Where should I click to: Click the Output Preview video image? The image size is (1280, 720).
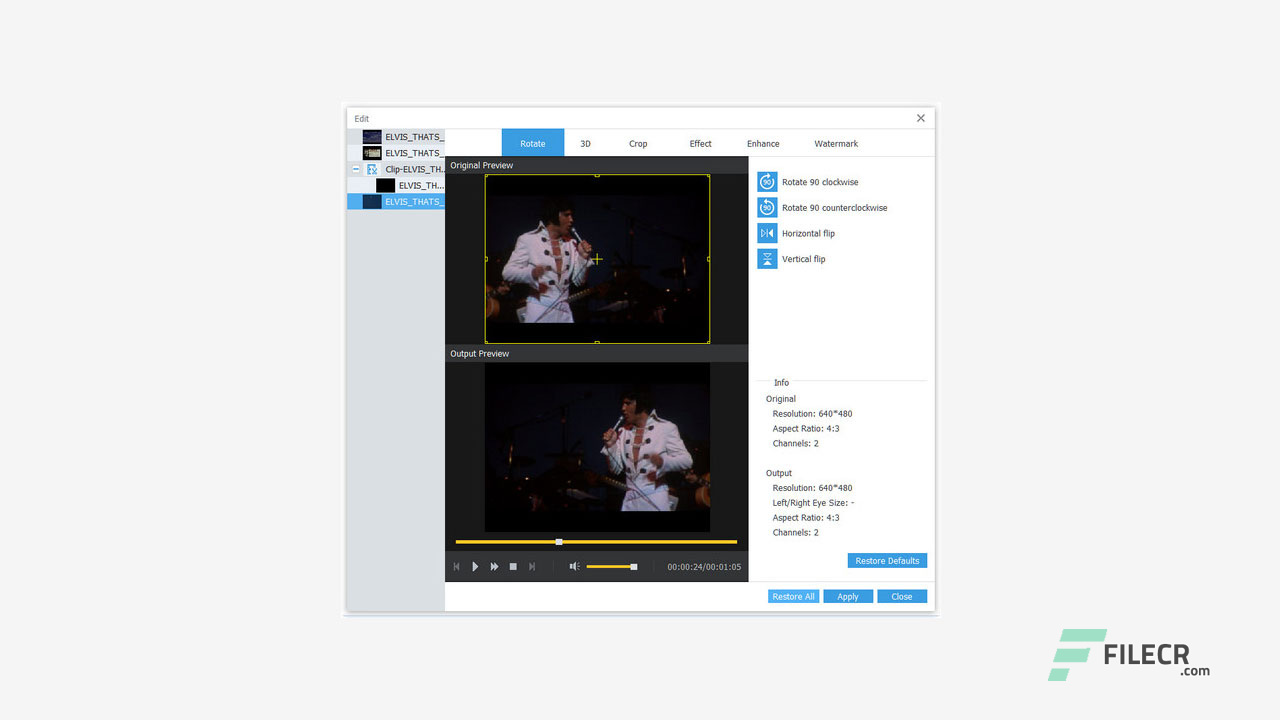[597, 447]
